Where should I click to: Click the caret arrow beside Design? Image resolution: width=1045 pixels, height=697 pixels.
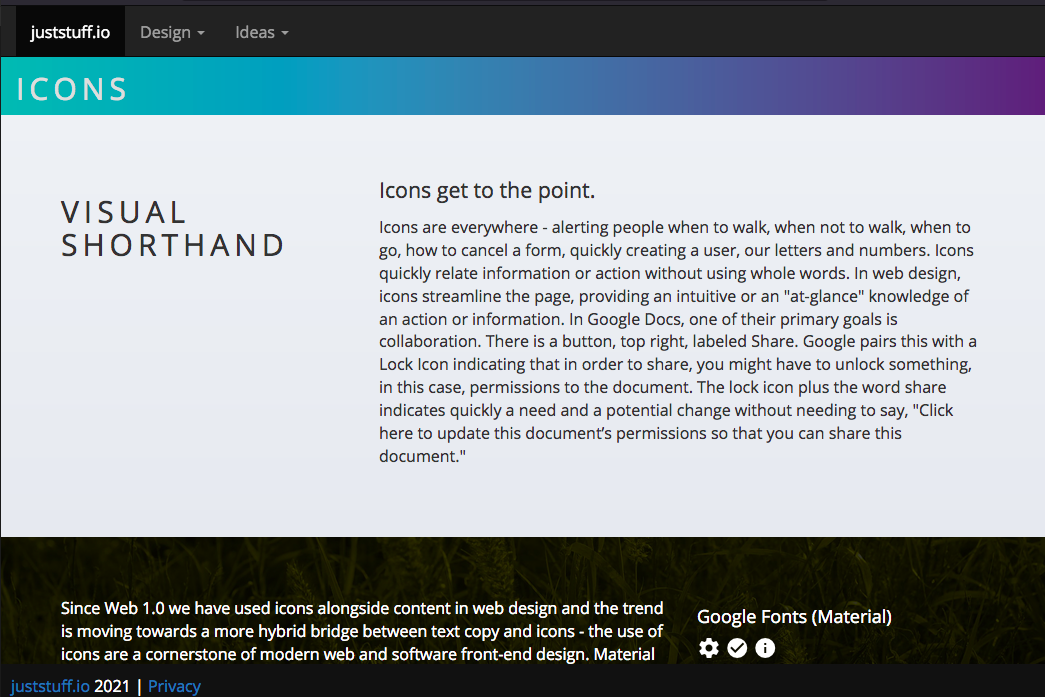201,33
